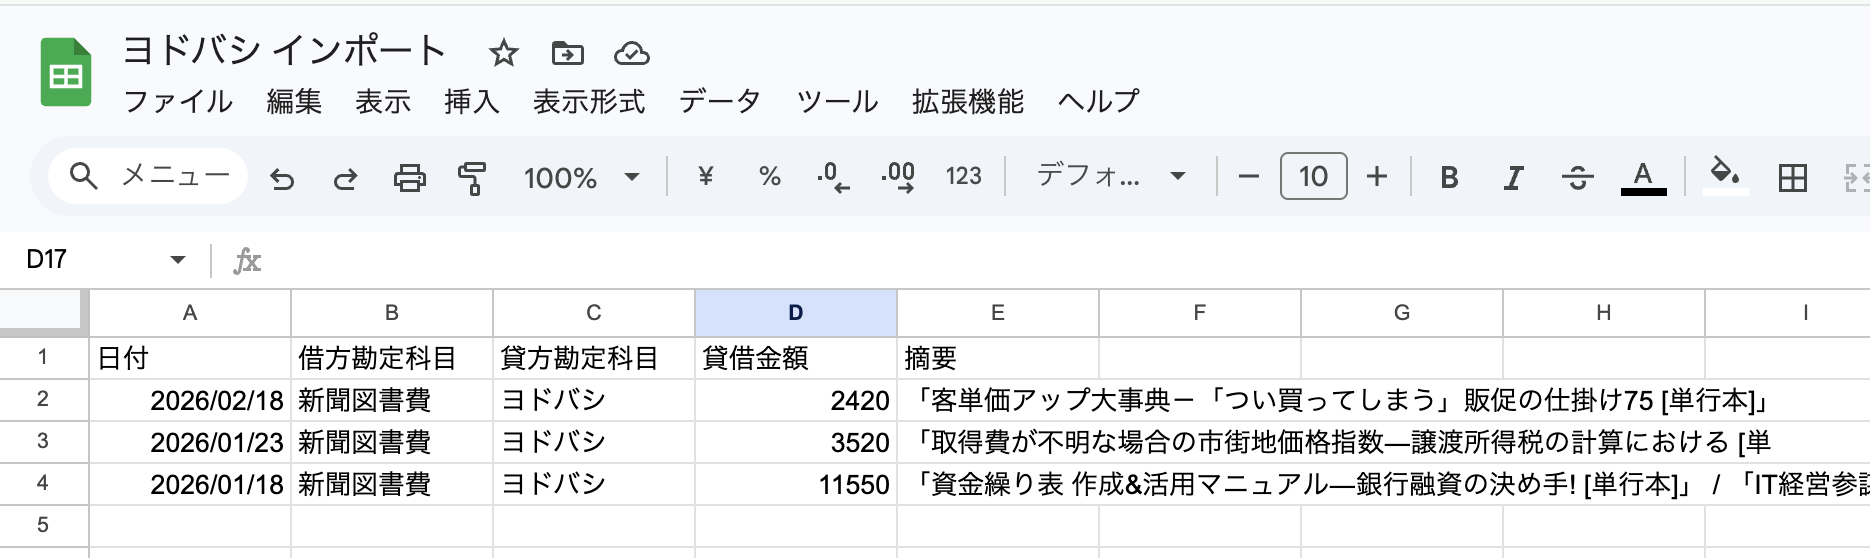1870x558 pixels.
Task: Open the データ menu
Action: click(719, 101)
